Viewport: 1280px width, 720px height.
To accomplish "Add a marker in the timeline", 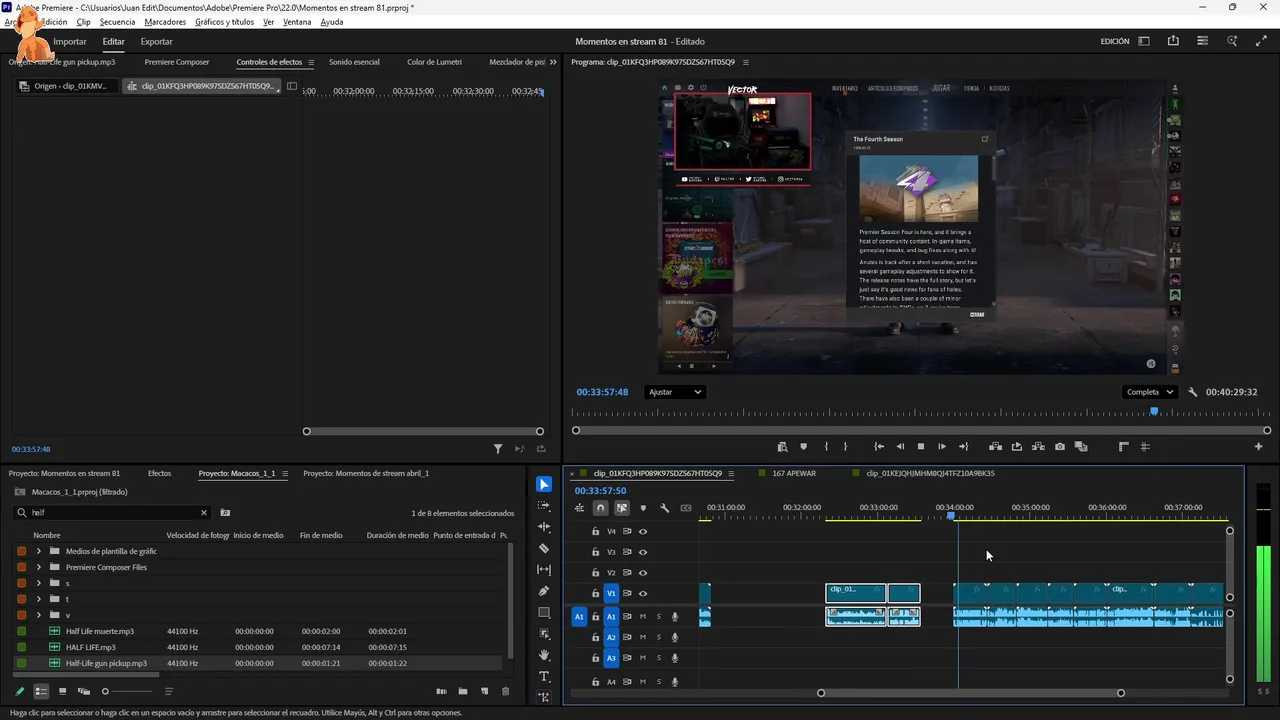I will pyautogui.click(x=643, y=508).
